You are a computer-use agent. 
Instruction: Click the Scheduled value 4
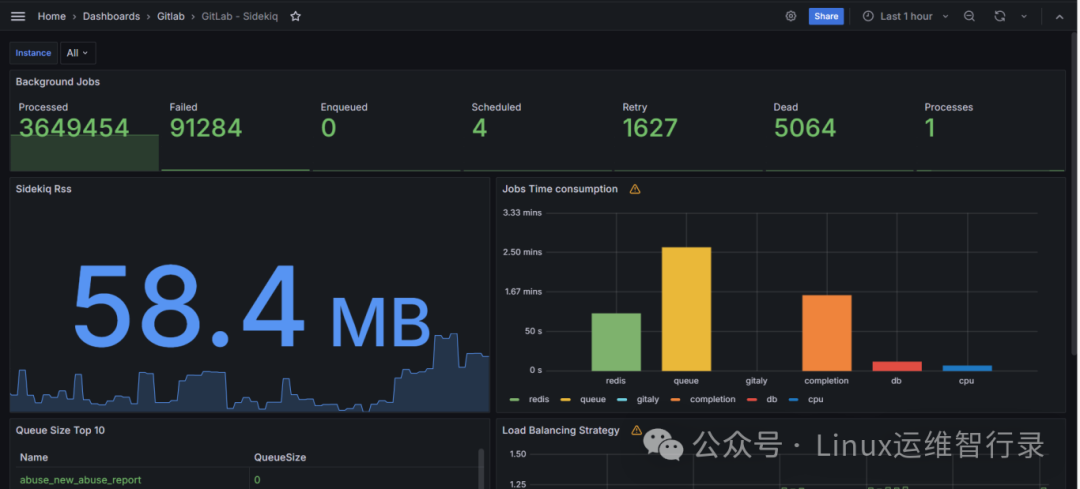pos(479,127)
